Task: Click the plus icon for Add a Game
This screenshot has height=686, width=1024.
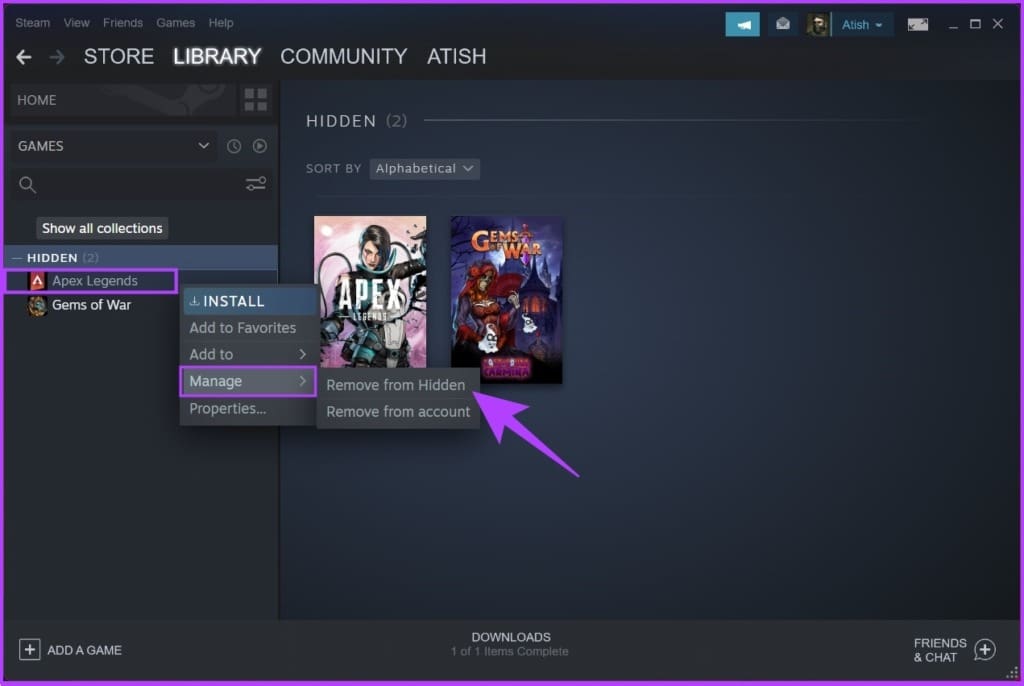Action: click(x=29, y=649)
